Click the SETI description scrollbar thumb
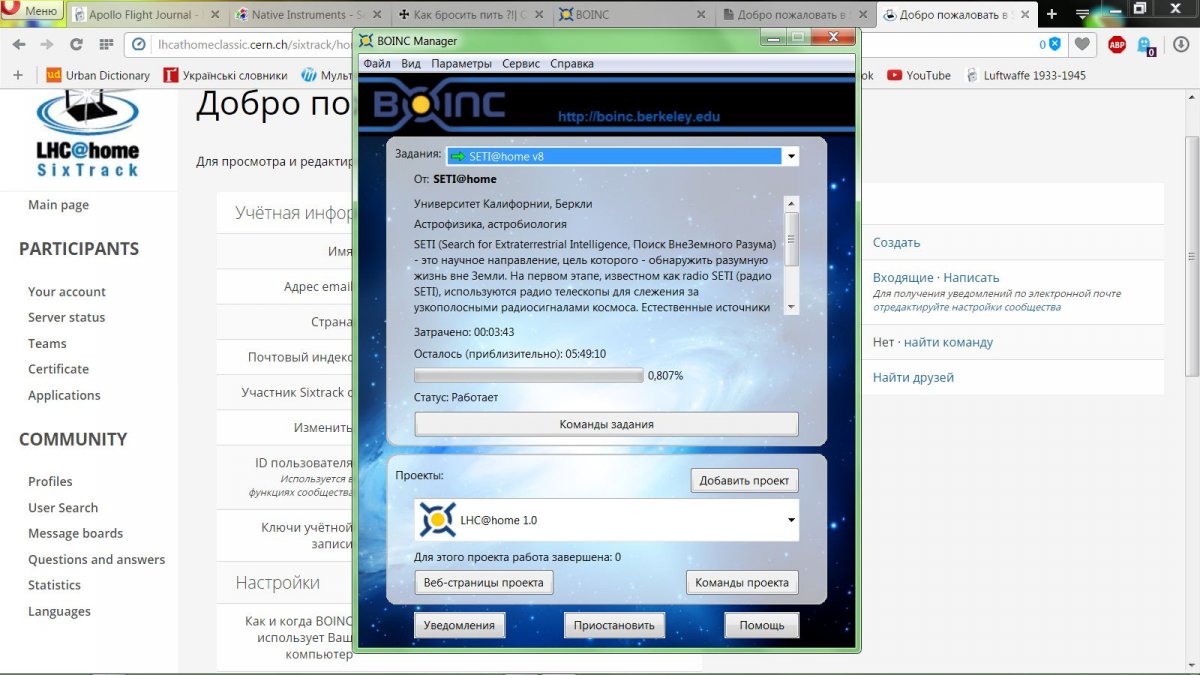This screenshot has height=675, width=1200. 792,238
